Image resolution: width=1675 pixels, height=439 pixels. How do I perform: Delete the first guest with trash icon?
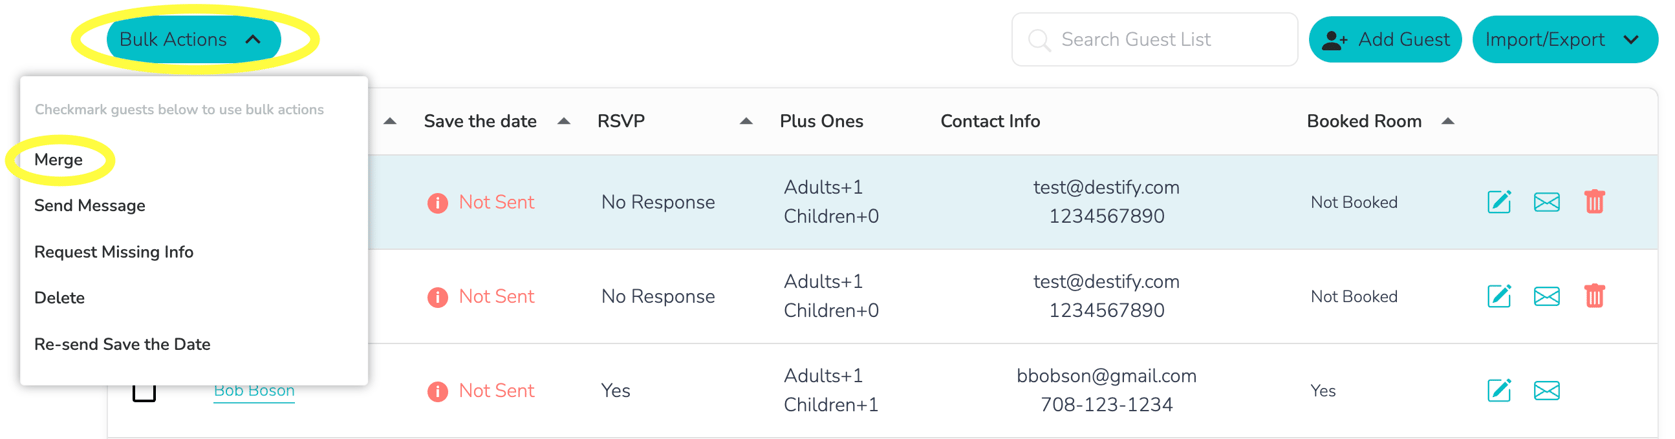[x=1594, y=202]
